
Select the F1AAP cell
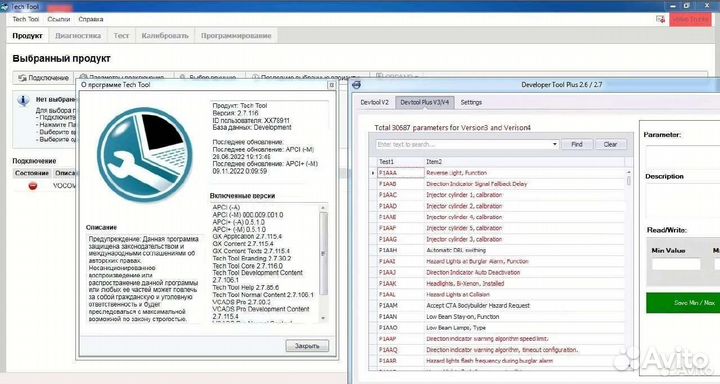pyautogui.click(x=400, y=339)
